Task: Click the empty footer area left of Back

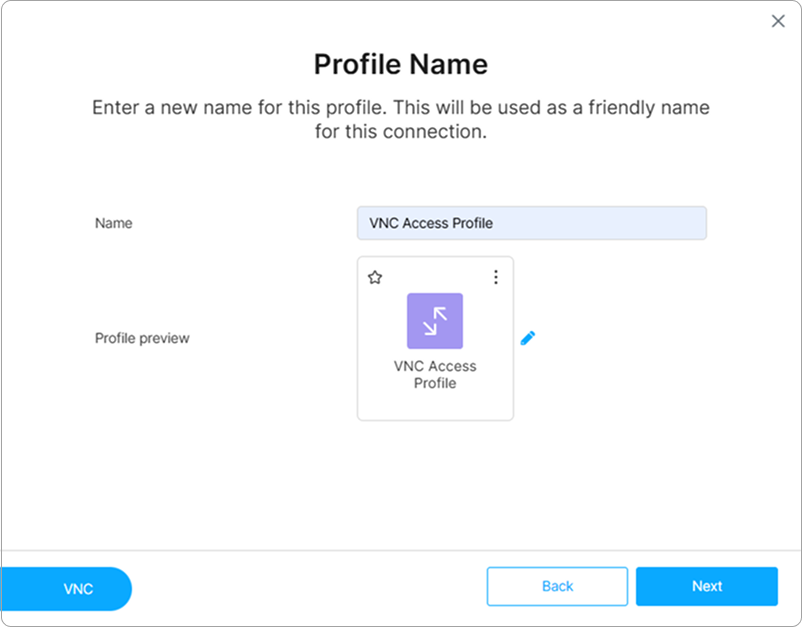Action: click(x=310, y=587)
